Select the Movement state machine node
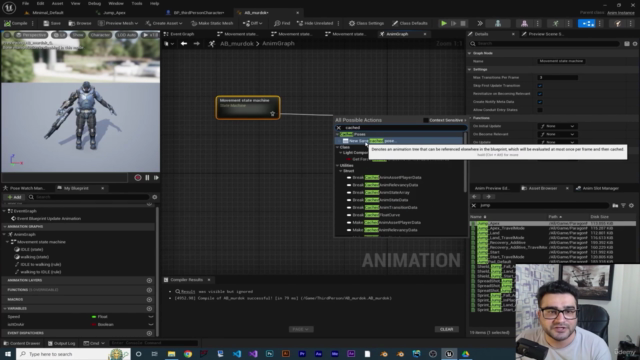Screen dimensions: 640x360 pos(248,107)
